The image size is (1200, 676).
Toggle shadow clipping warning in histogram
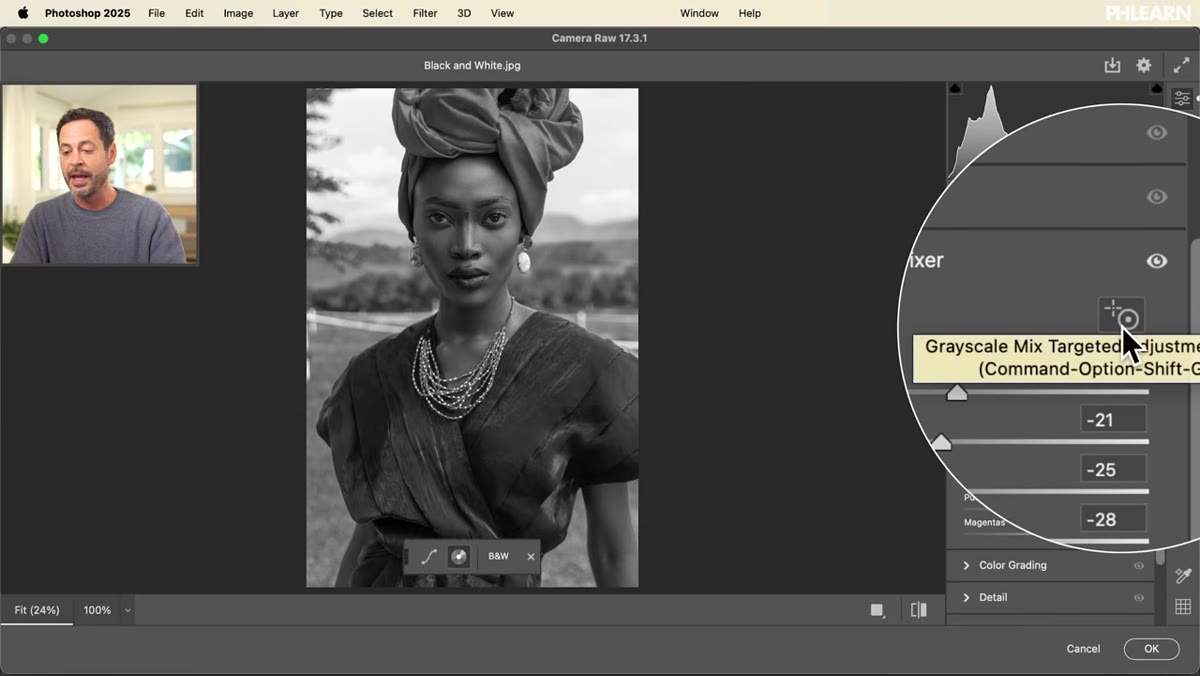954,89
